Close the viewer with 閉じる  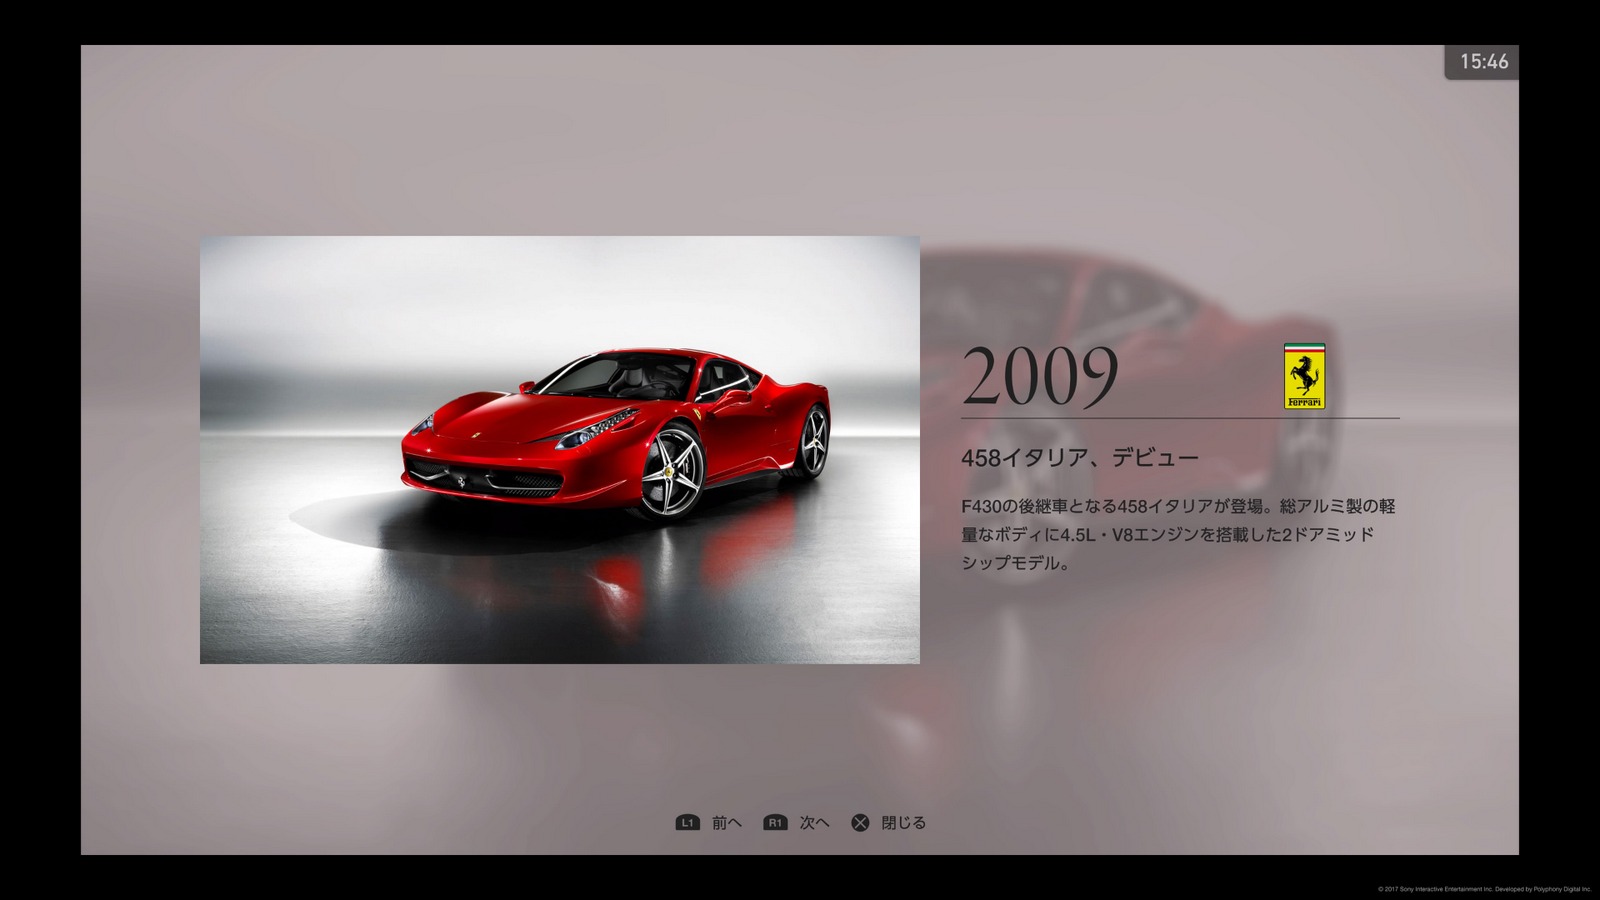click(903, 823)
